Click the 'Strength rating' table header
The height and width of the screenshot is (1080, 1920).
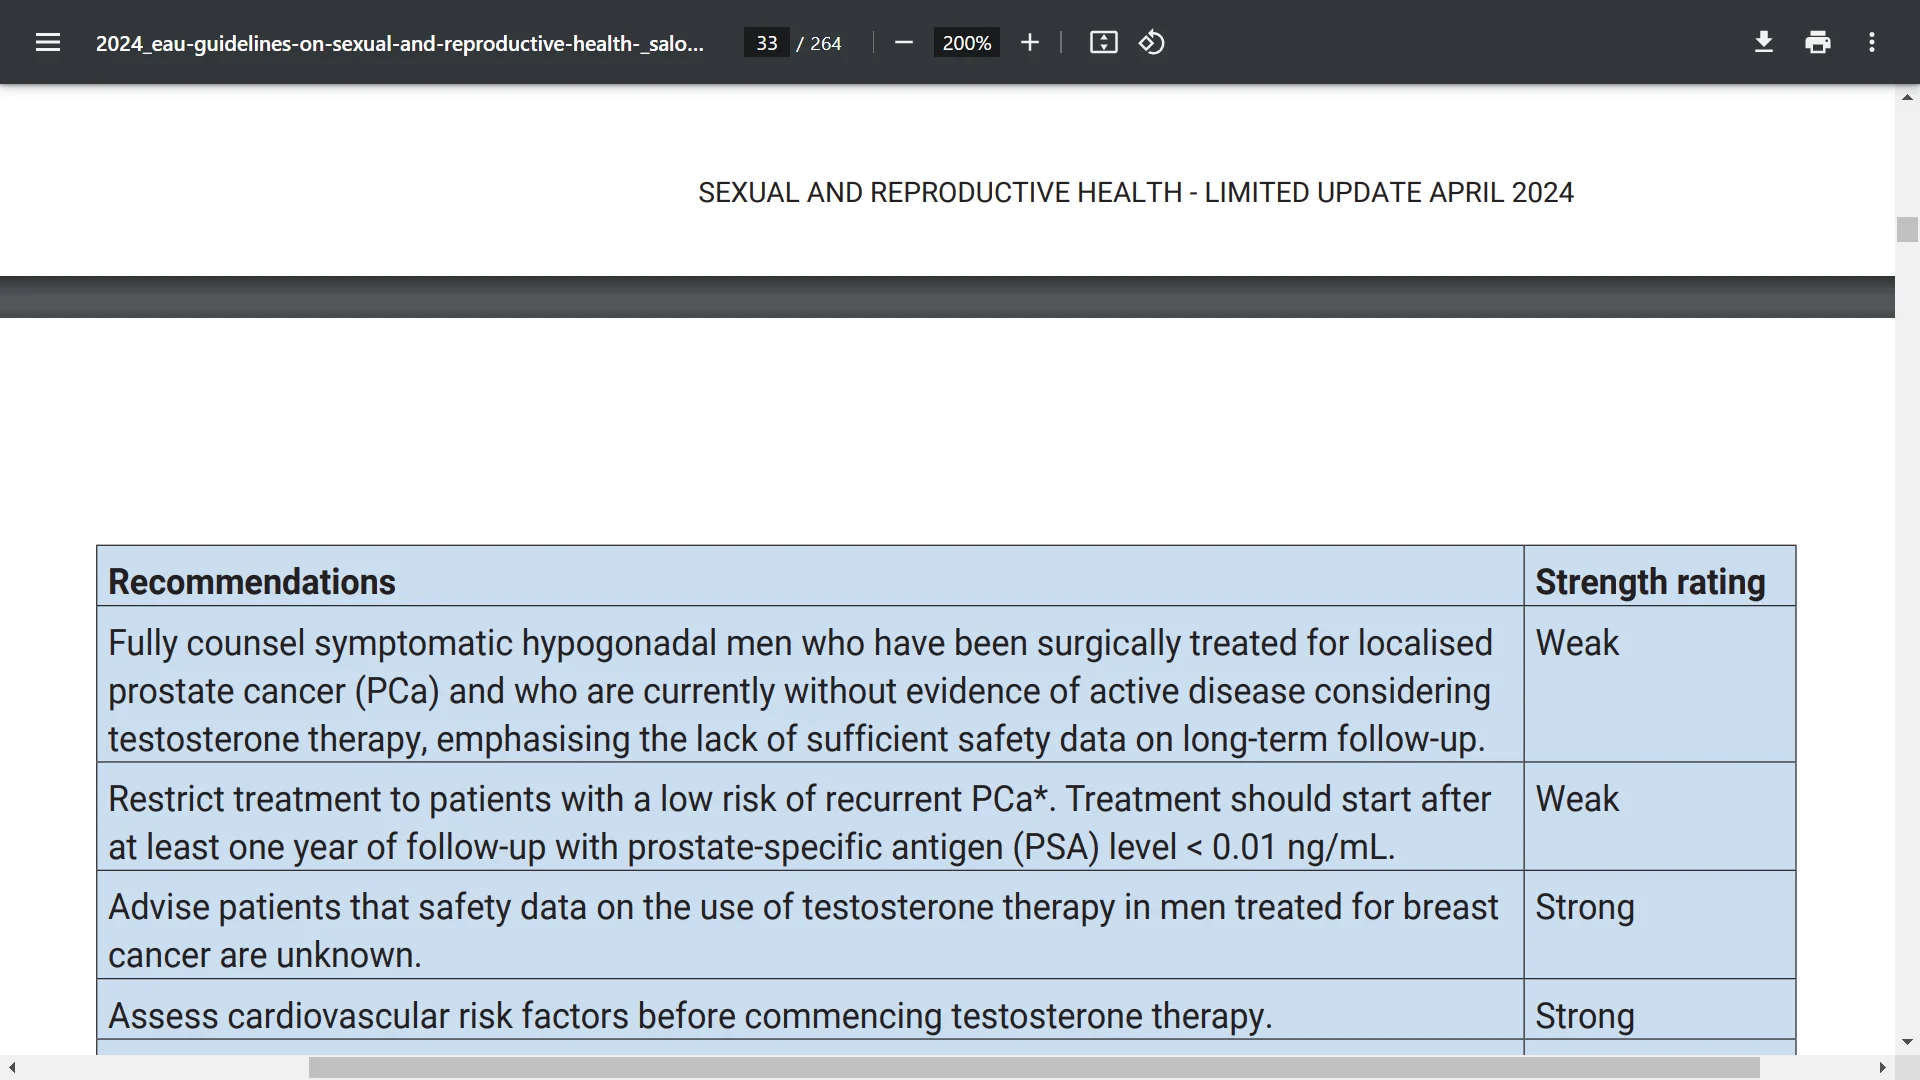coord(1650,582)
